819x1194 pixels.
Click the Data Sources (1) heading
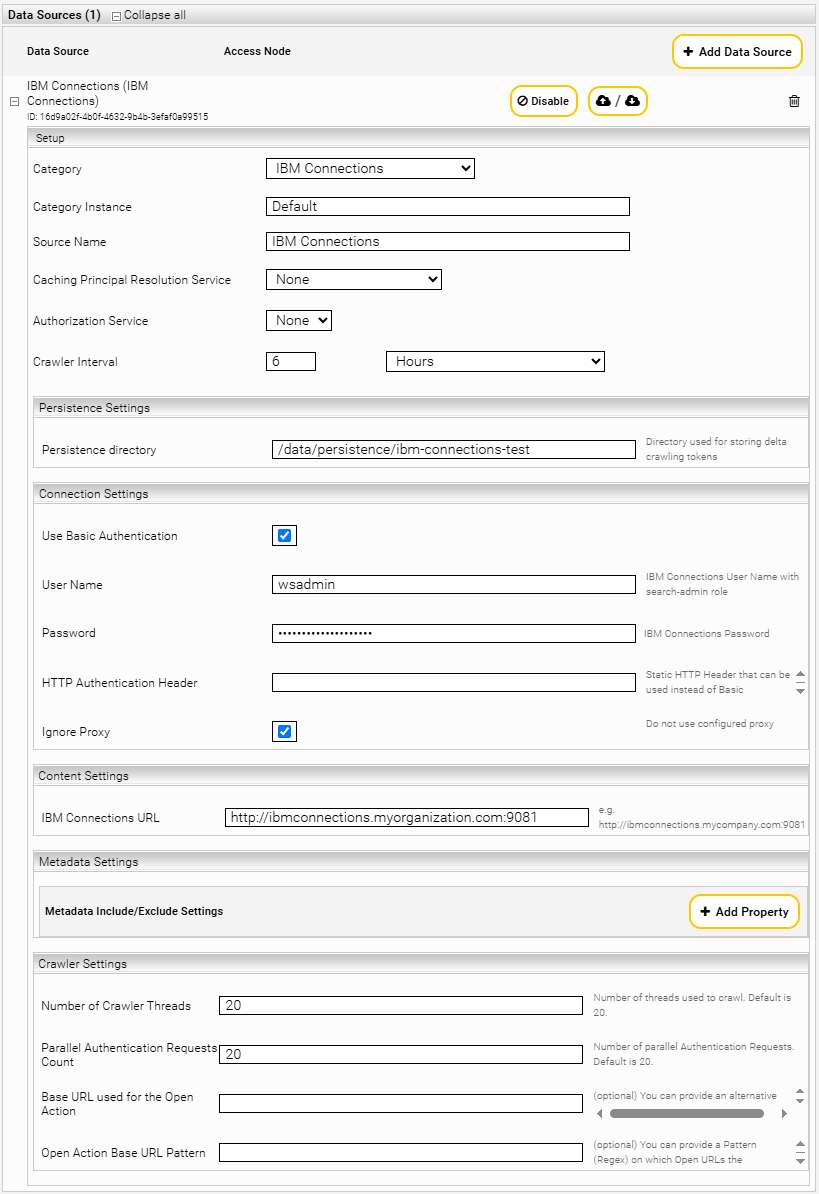(x=54, y=15)
